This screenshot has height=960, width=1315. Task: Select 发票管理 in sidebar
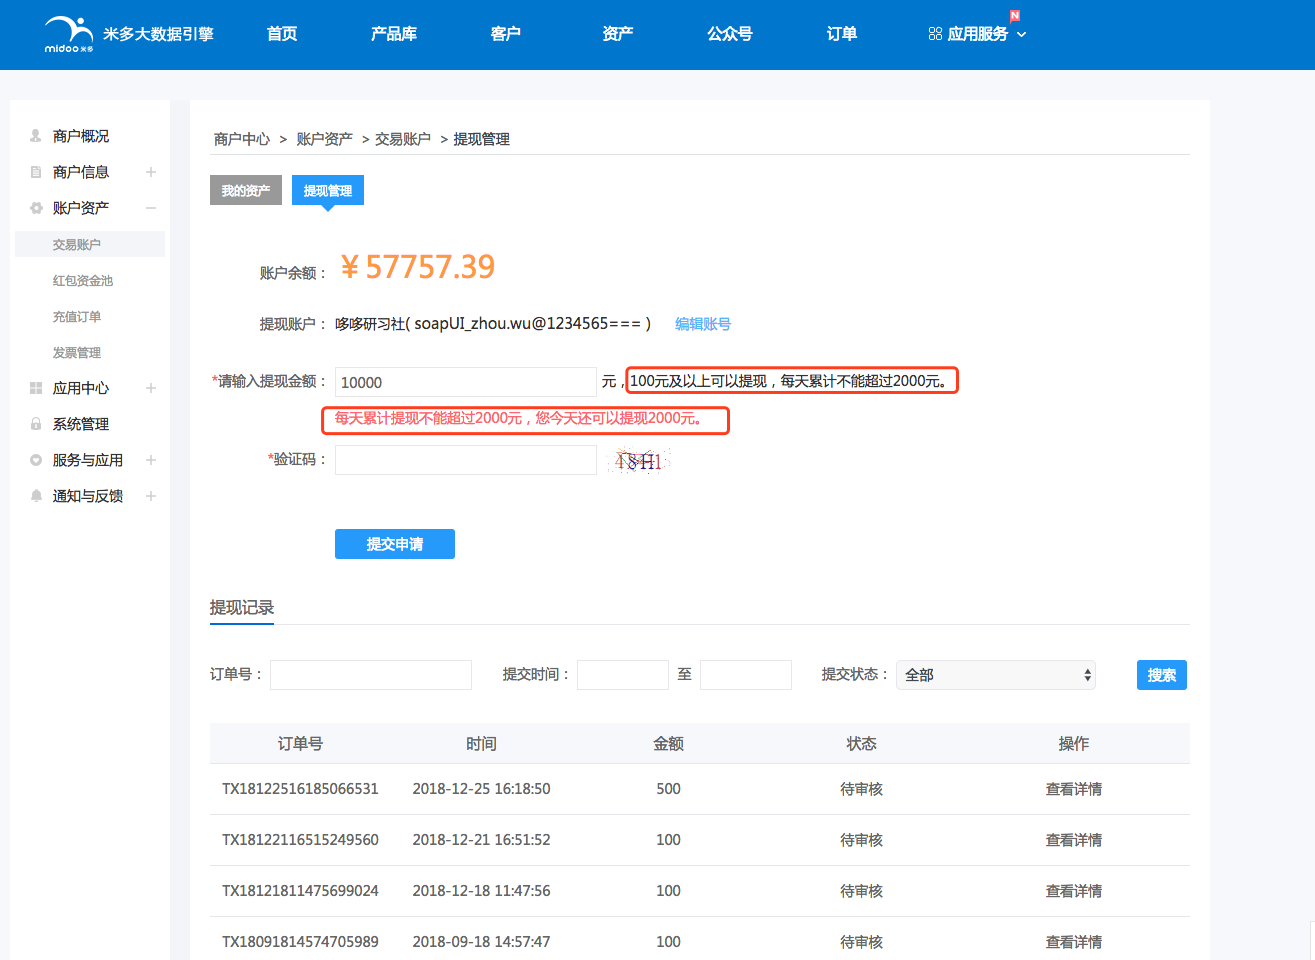77,353
